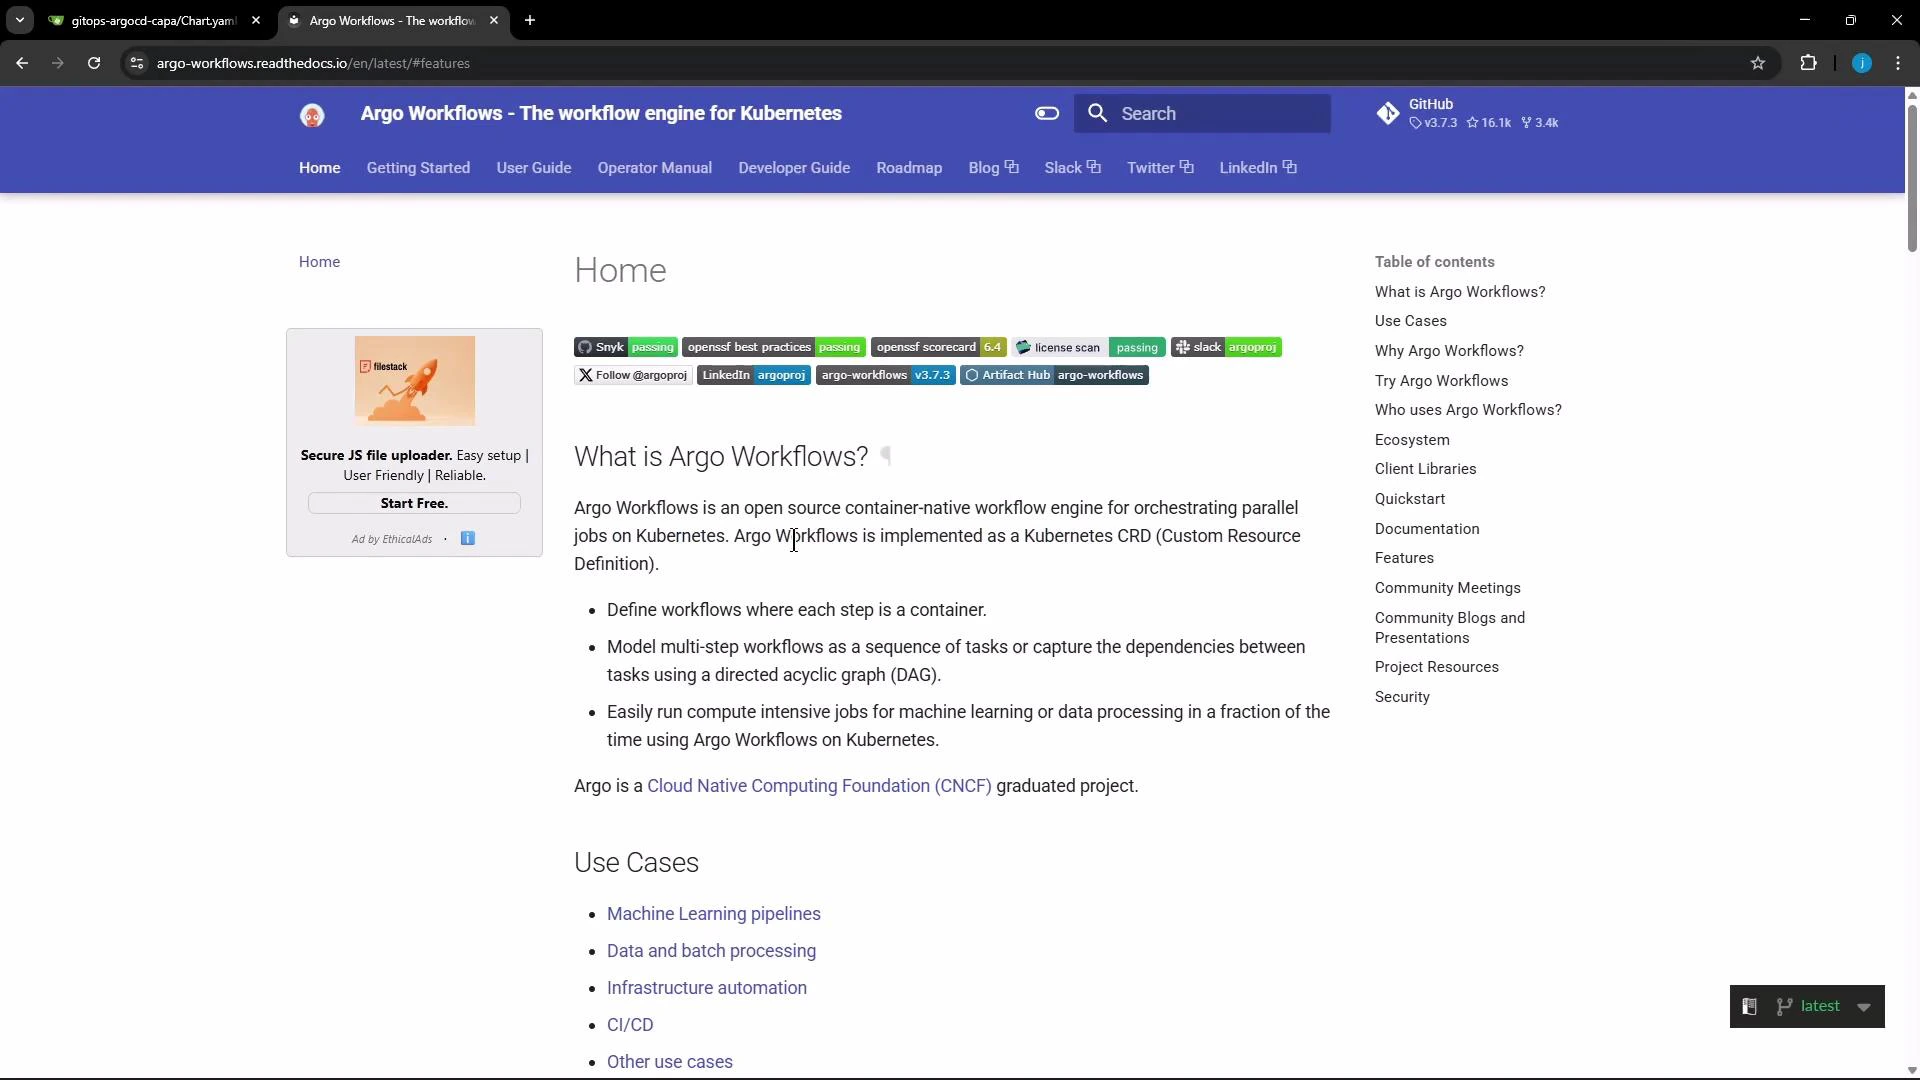This screenshot has height=1080, width=1920.
Task: Click the Home link in left sidebar
Action: pos(319,262)
